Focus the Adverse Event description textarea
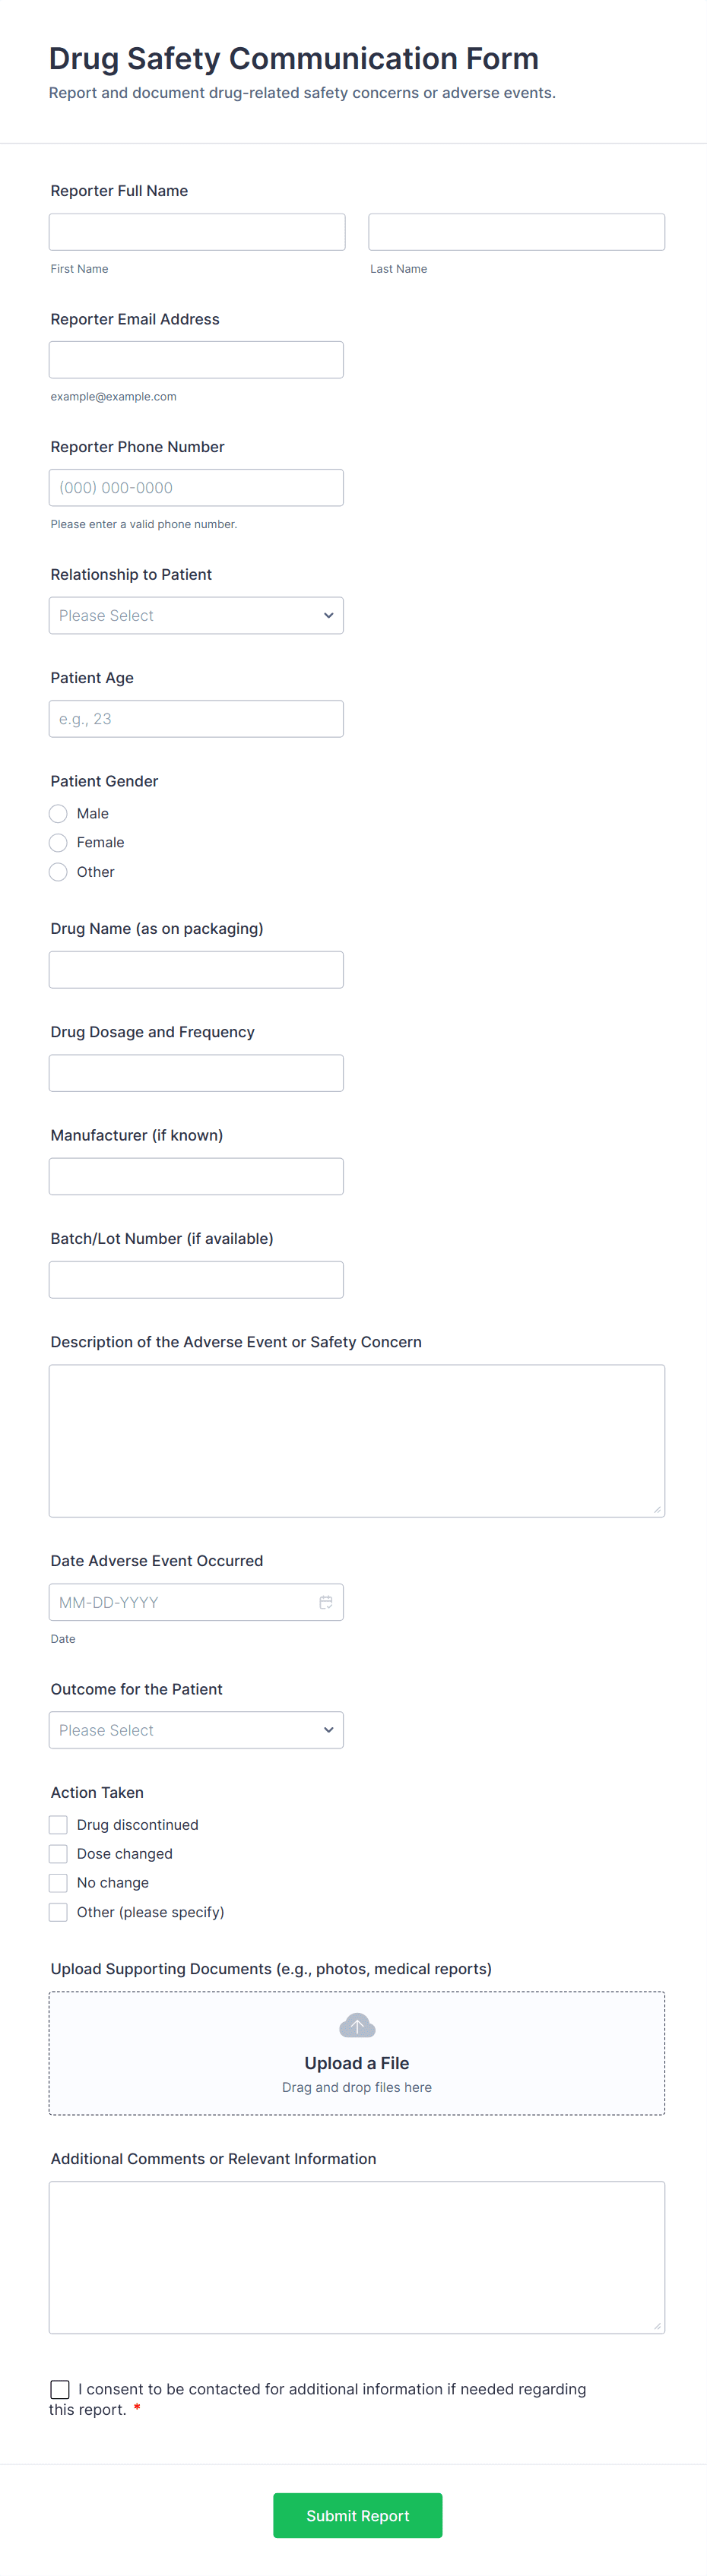707x2576 pixels. tap(357, 1440)
